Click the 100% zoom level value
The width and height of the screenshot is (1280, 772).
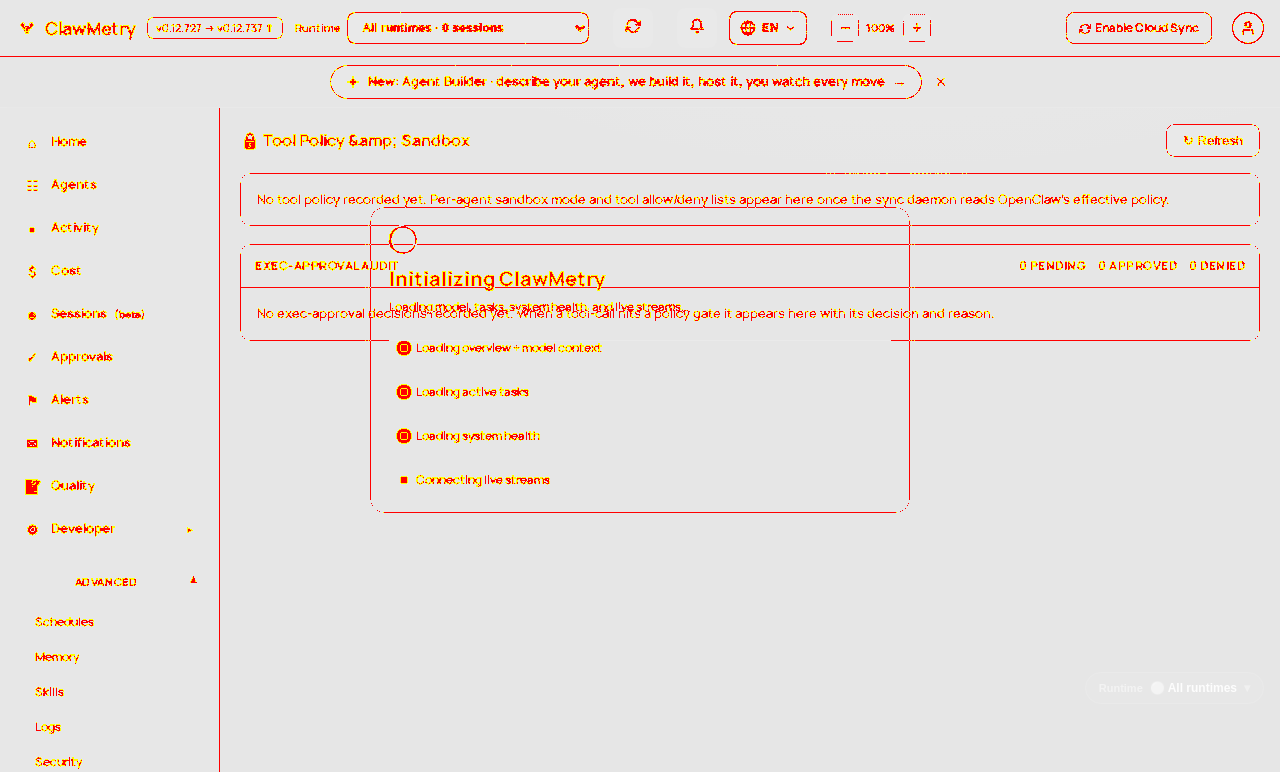880,28
